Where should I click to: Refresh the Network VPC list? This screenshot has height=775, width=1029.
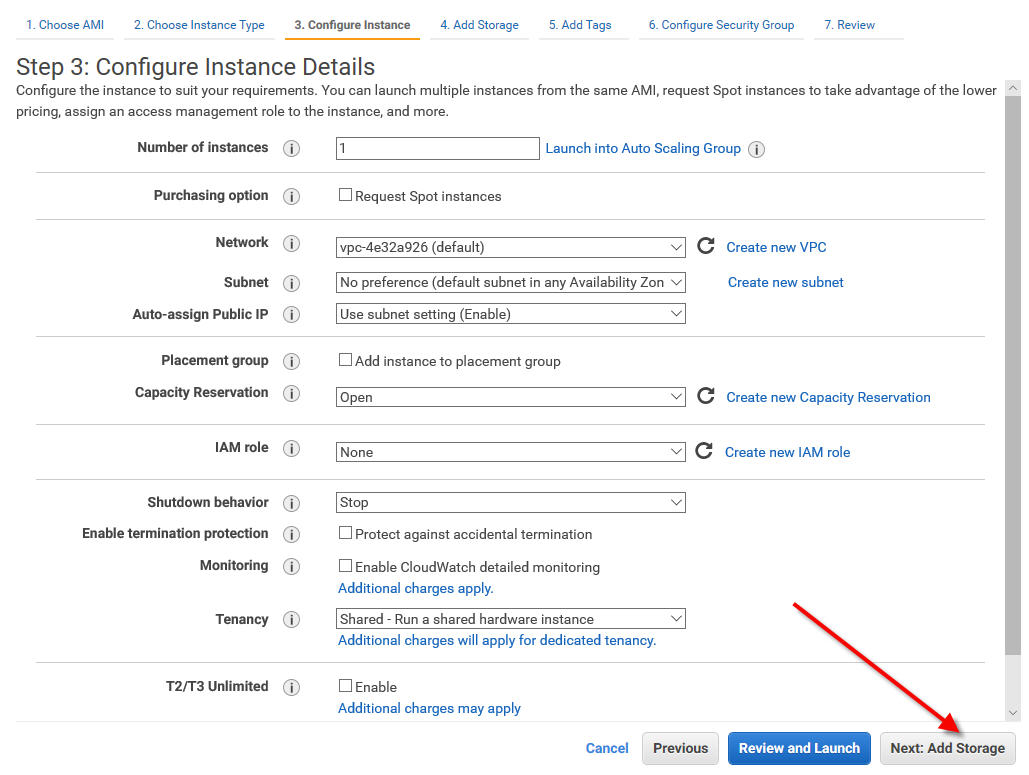coord(706,246)
